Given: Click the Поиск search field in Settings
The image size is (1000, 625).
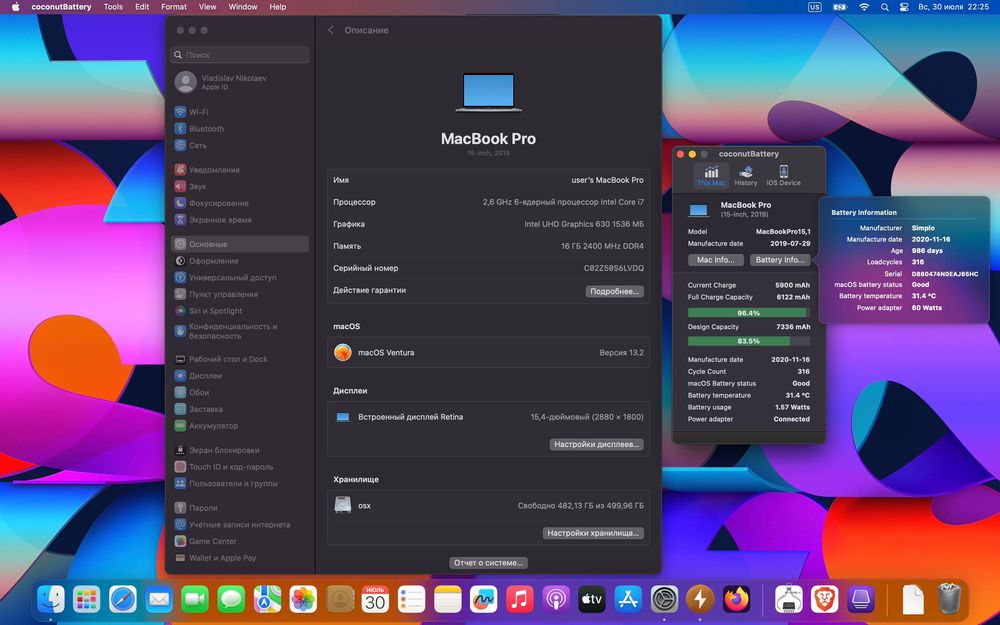Looking at the screenshot, I should [x=240, y=55].
